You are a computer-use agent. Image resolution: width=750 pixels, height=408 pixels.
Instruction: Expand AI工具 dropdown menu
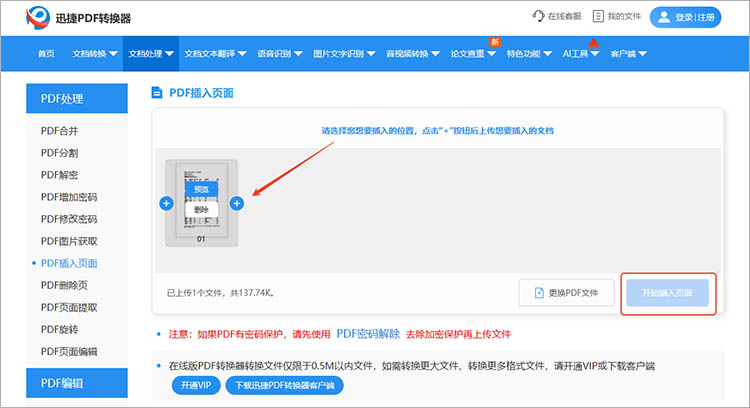click(x=581, y=54)
